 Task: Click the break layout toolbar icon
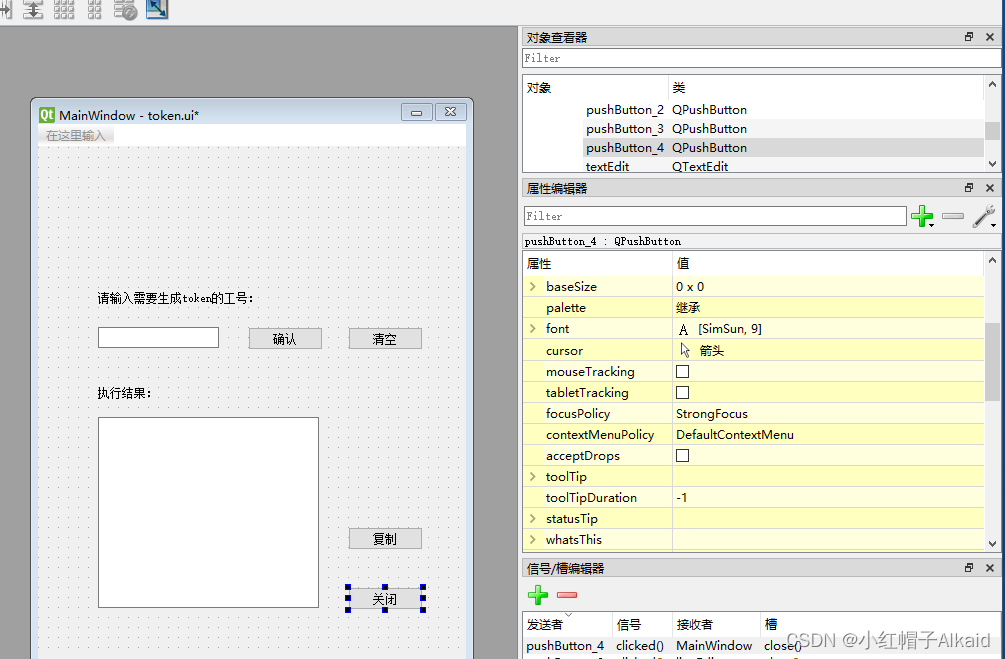point(126,10)
